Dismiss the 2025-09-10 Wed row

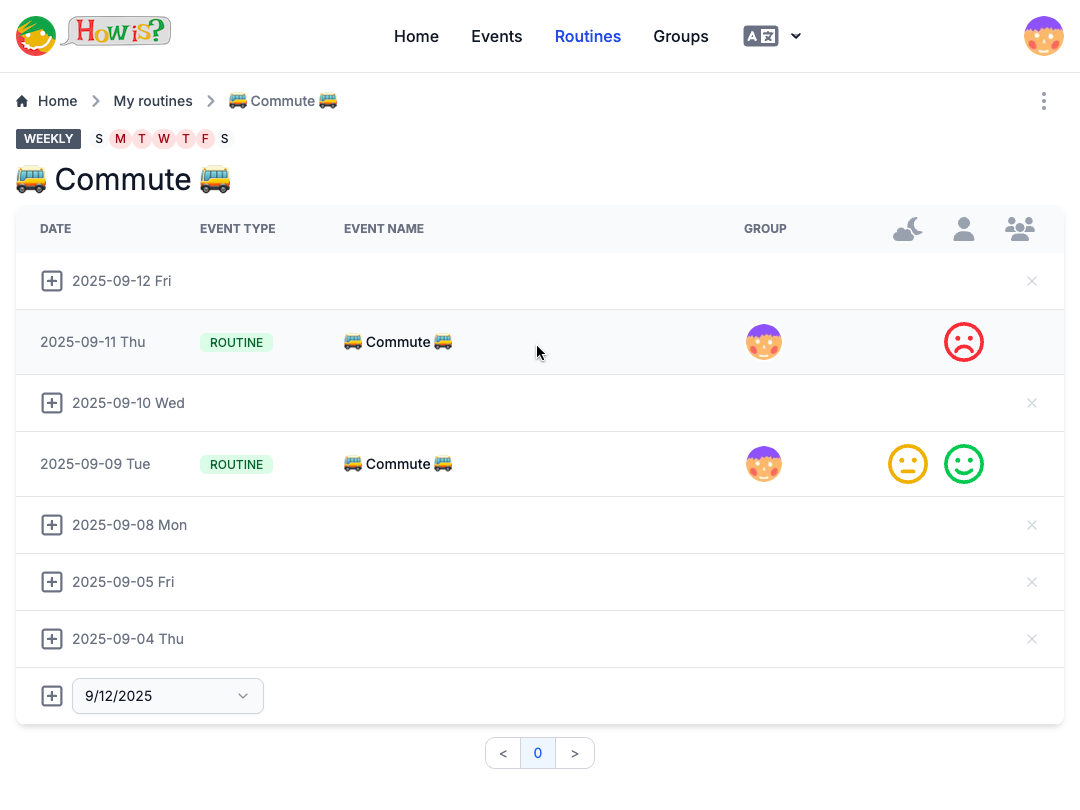click(1031, 403)
